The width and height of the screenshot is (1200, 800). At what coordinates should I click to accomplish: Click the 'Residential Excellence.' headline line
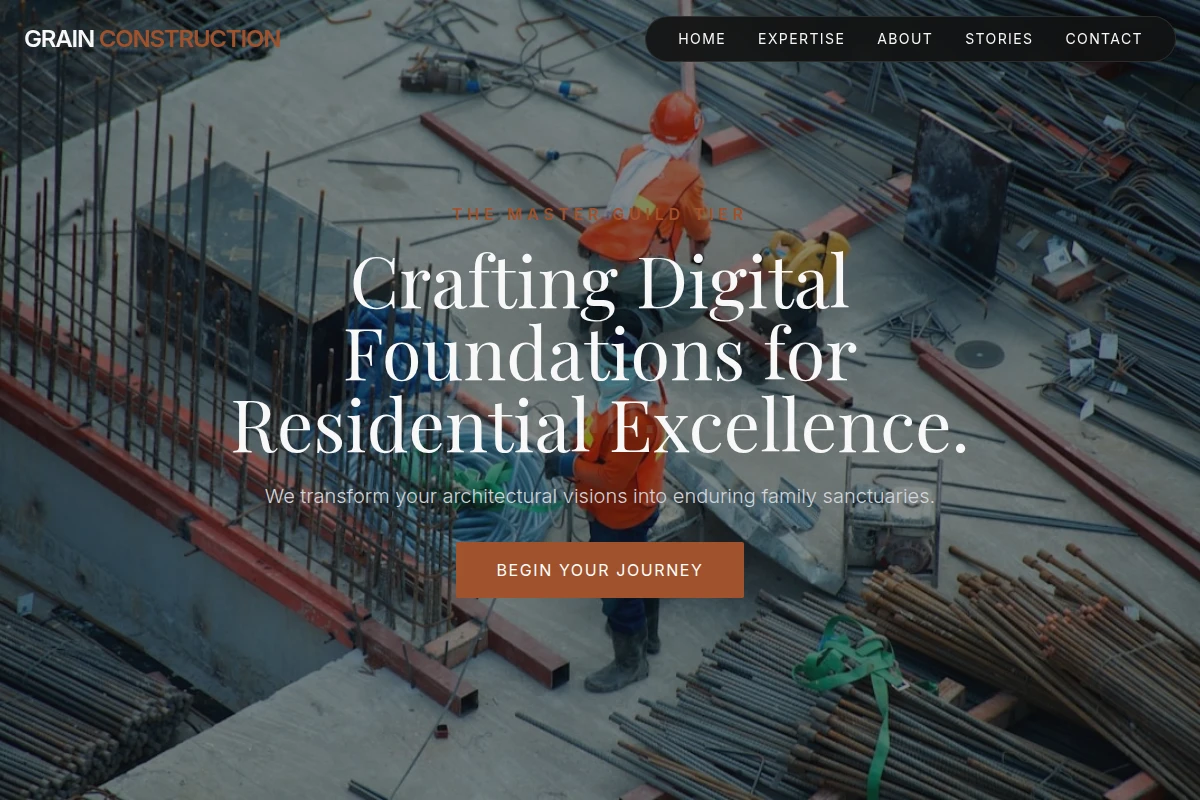click(600, 425)
